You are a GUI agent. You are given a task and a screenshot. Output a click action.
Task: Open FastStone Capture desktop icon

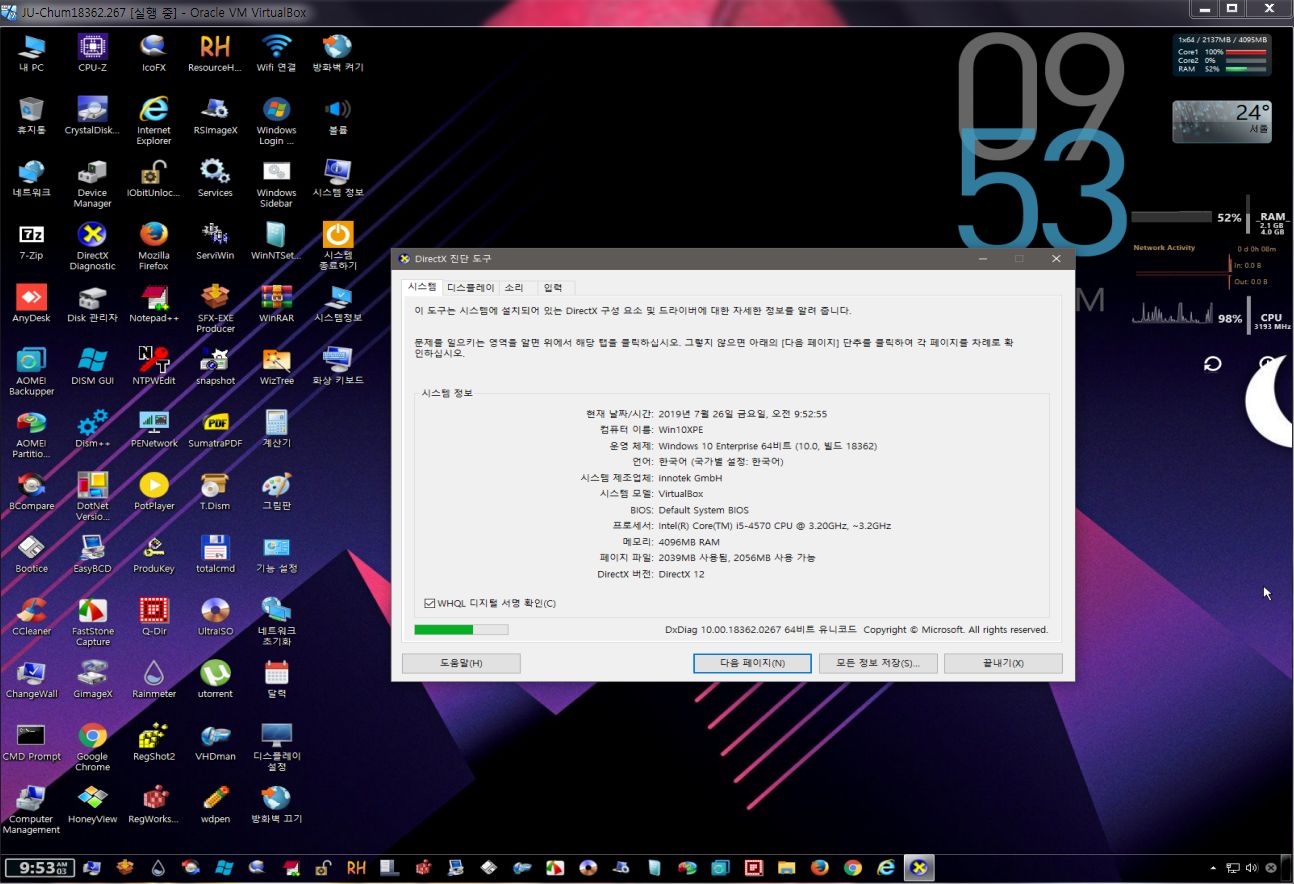(92, 622)
